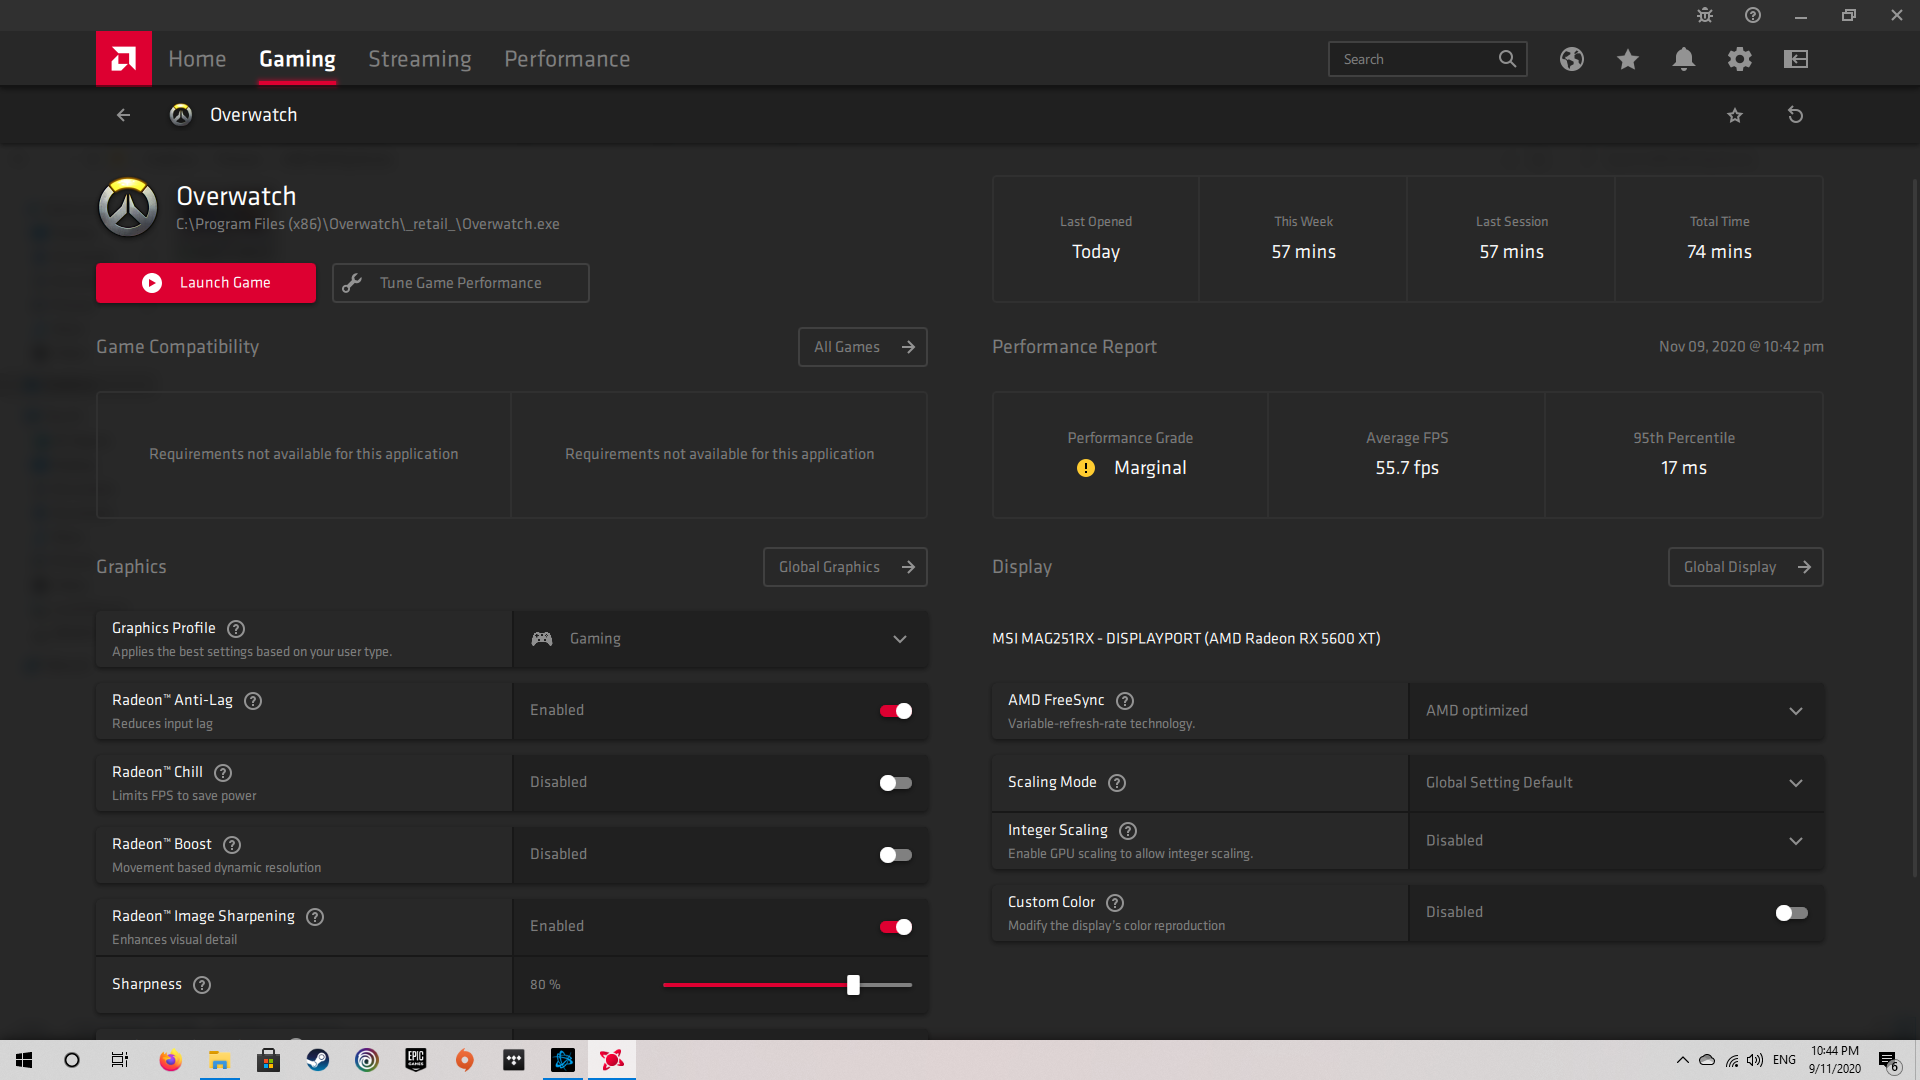Open the notifications bell
The height and width of the screenshot is (1080, 1920).
pyautogui.click(x=1683, y=59)
